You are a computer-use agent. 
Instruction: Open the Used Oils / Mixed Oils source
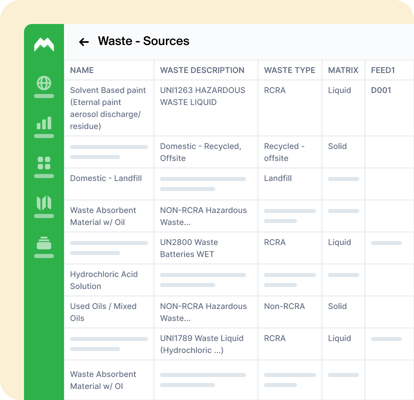(103, 312)
